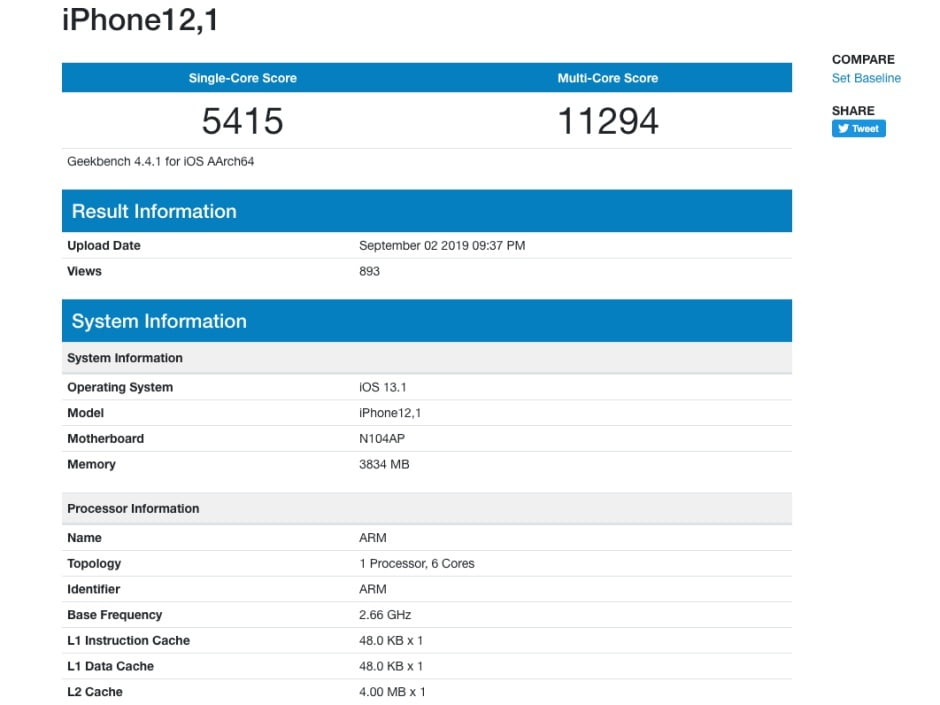This screenshot has width=940, height=705.
Task: Click the Twitter bird icon in the Tweet button
Action: [x=843, y=129]
